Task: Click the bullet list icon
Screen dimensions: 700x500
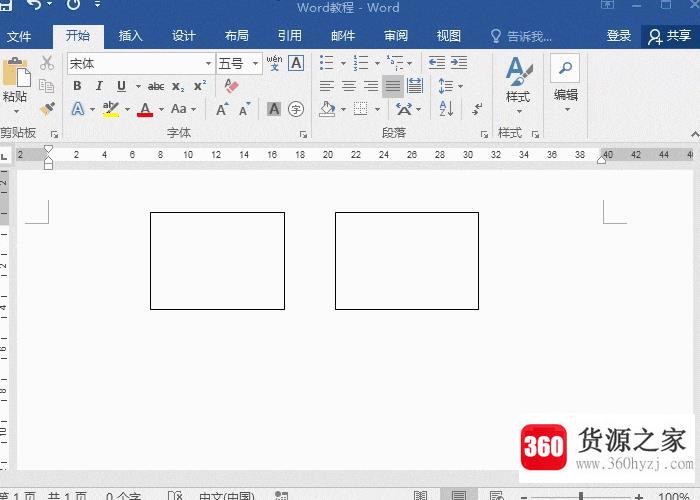Action: (327, 63)
